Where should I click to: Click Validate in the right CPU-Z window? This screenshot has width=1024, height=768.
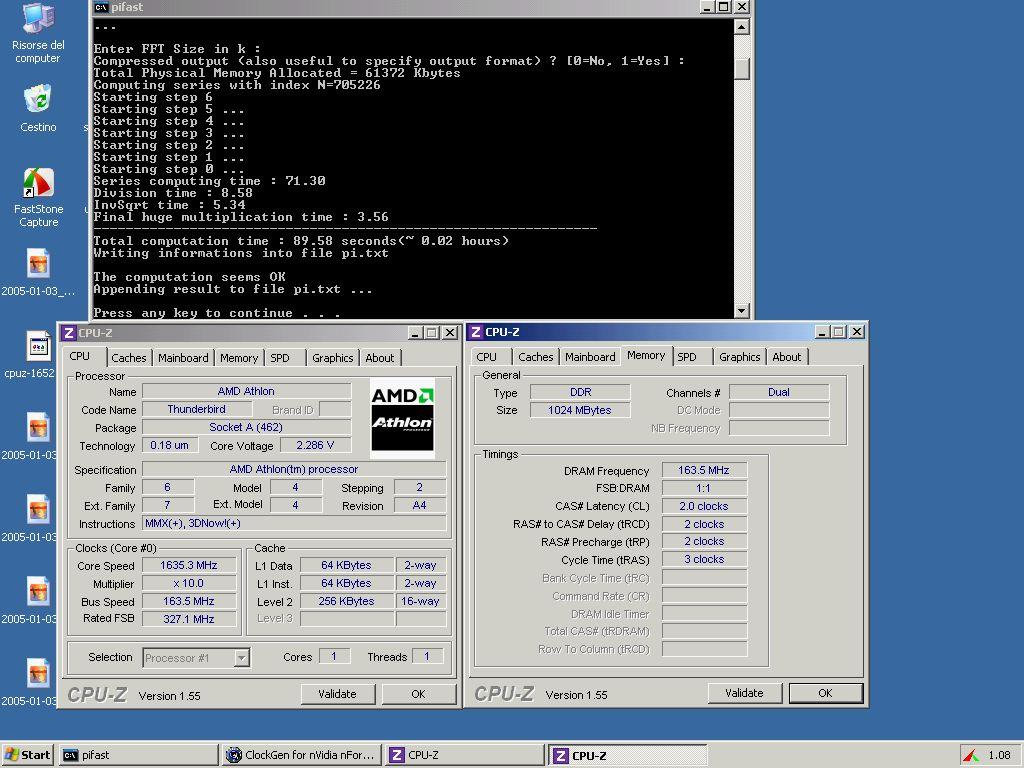[x=744, y=693]
